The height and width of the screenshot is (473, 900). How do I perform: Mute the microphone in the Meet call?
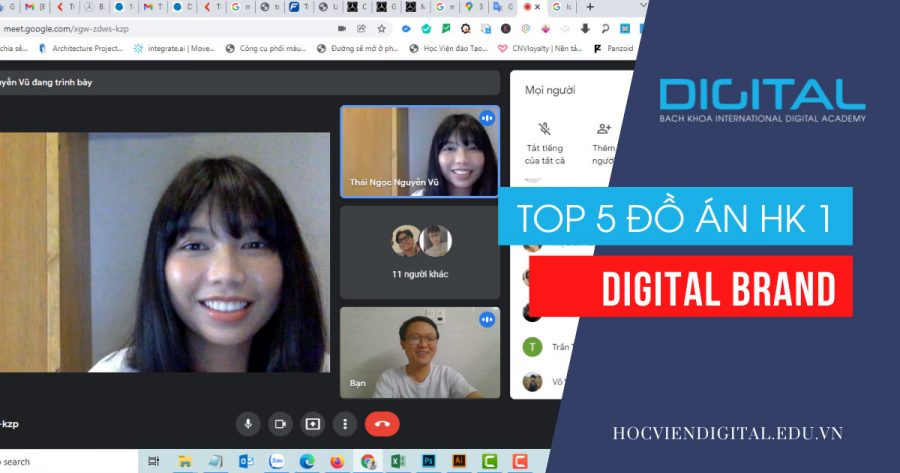248,424
